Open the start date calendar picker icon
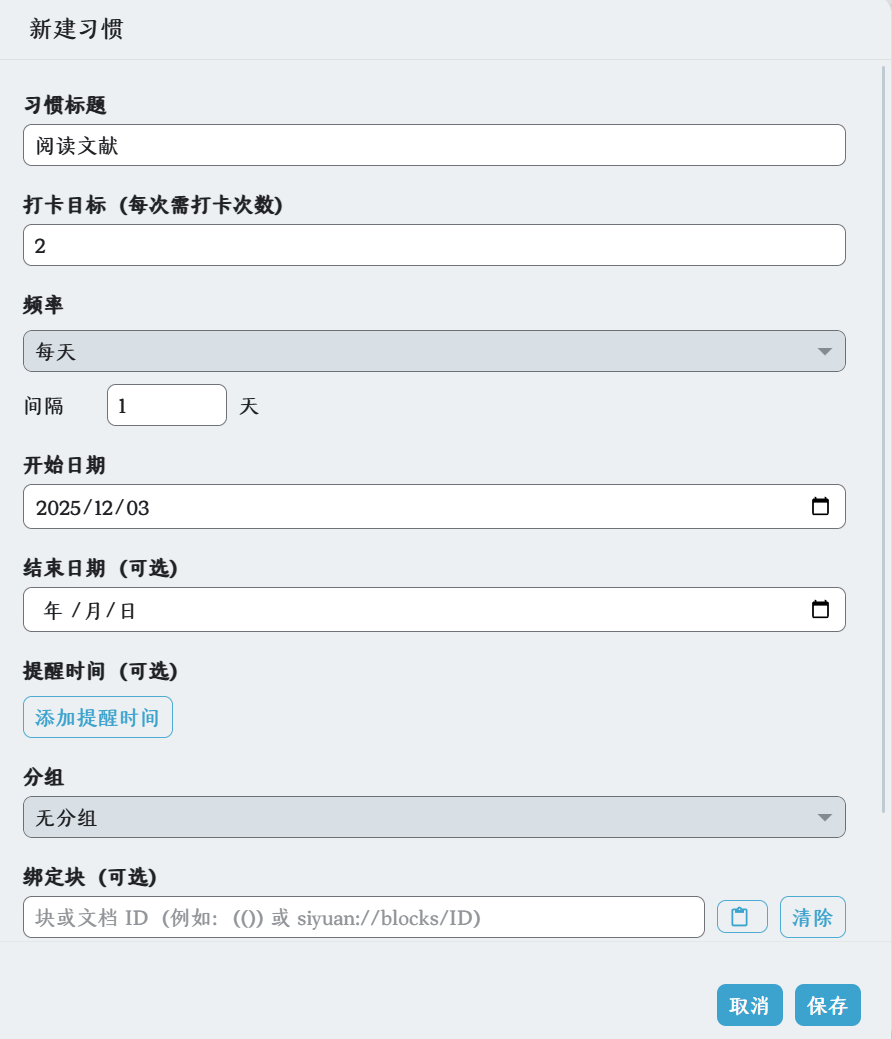Screen dimensions: 892x1039 (820, 507)
